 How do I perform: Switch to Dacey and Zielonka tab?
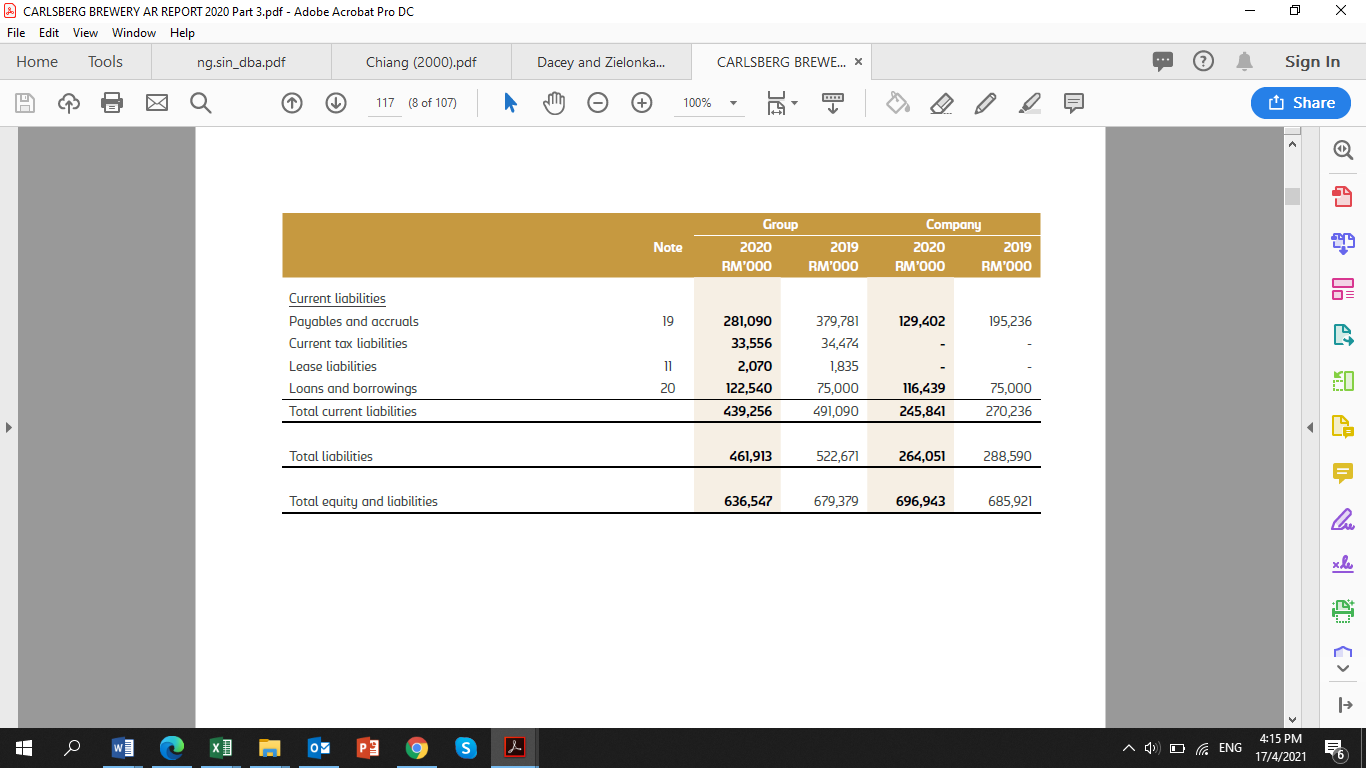pyautogui.click(x=600, y=62)
